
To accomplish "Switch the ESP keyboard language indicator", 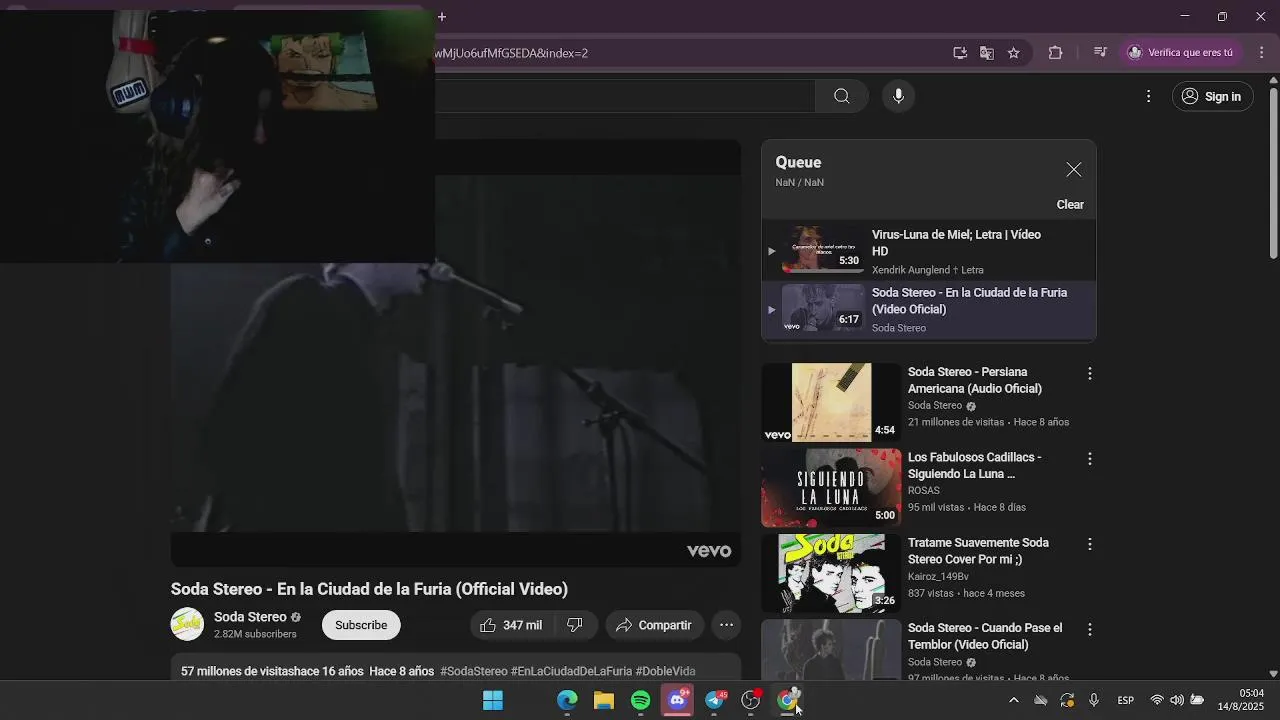I will (1126, 700).
